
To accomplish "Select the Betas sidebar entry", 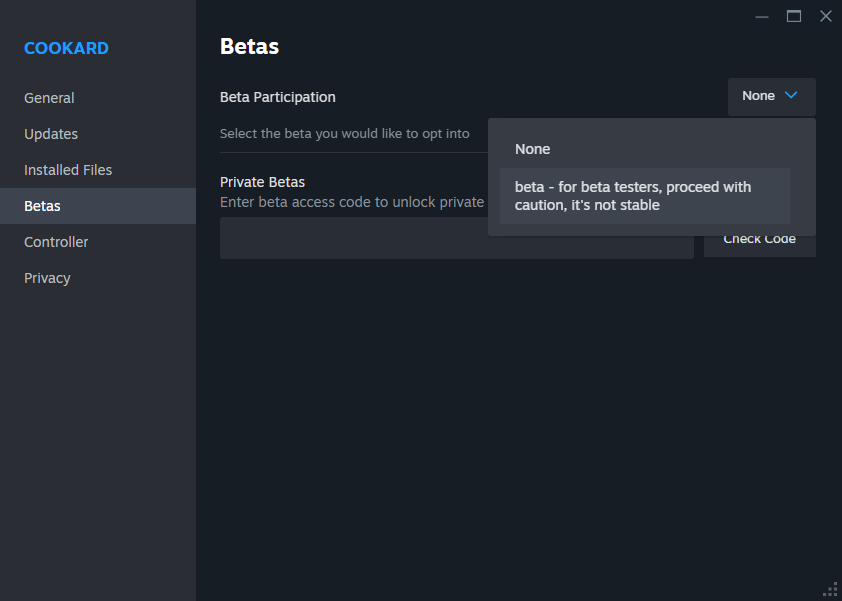I will click(42, 205).
